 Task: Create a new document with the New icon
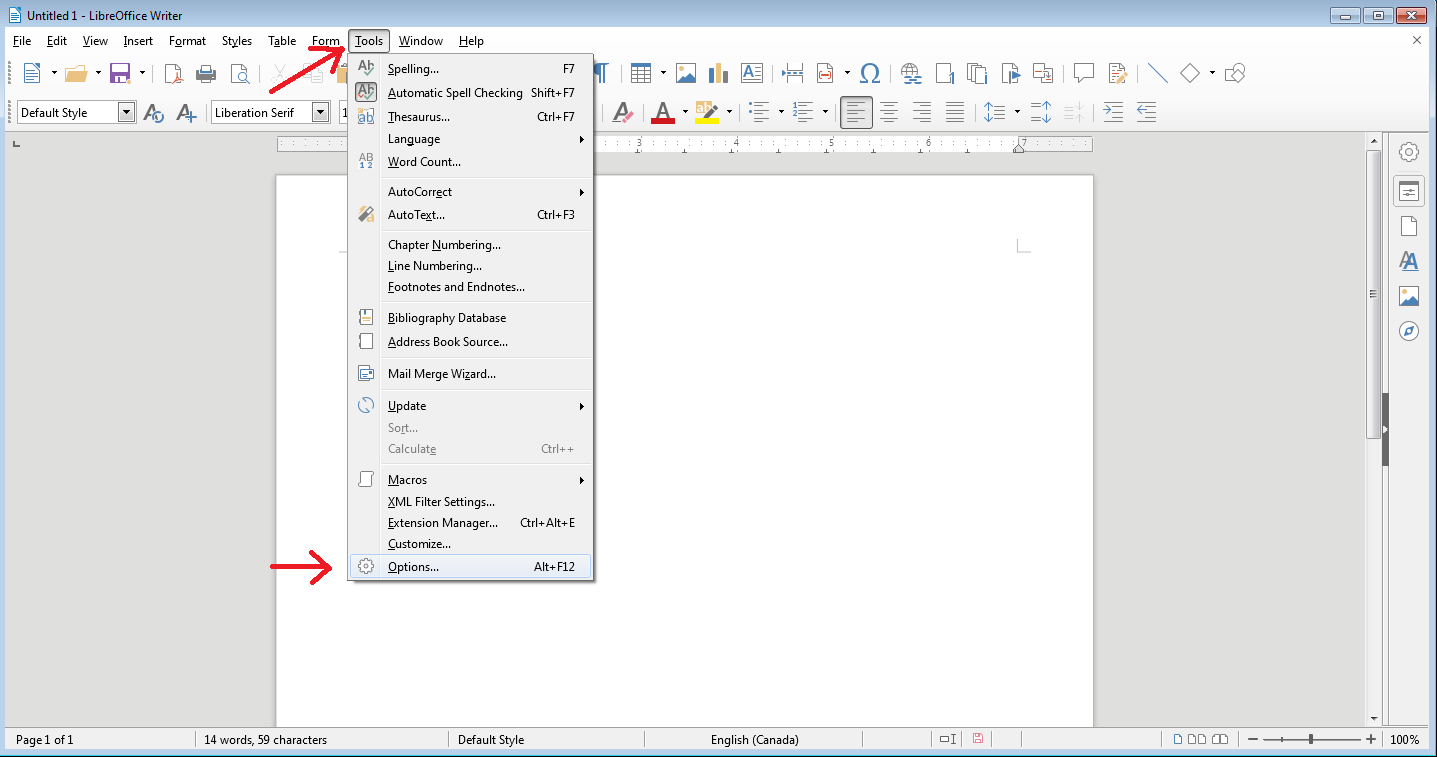(32, 73)
